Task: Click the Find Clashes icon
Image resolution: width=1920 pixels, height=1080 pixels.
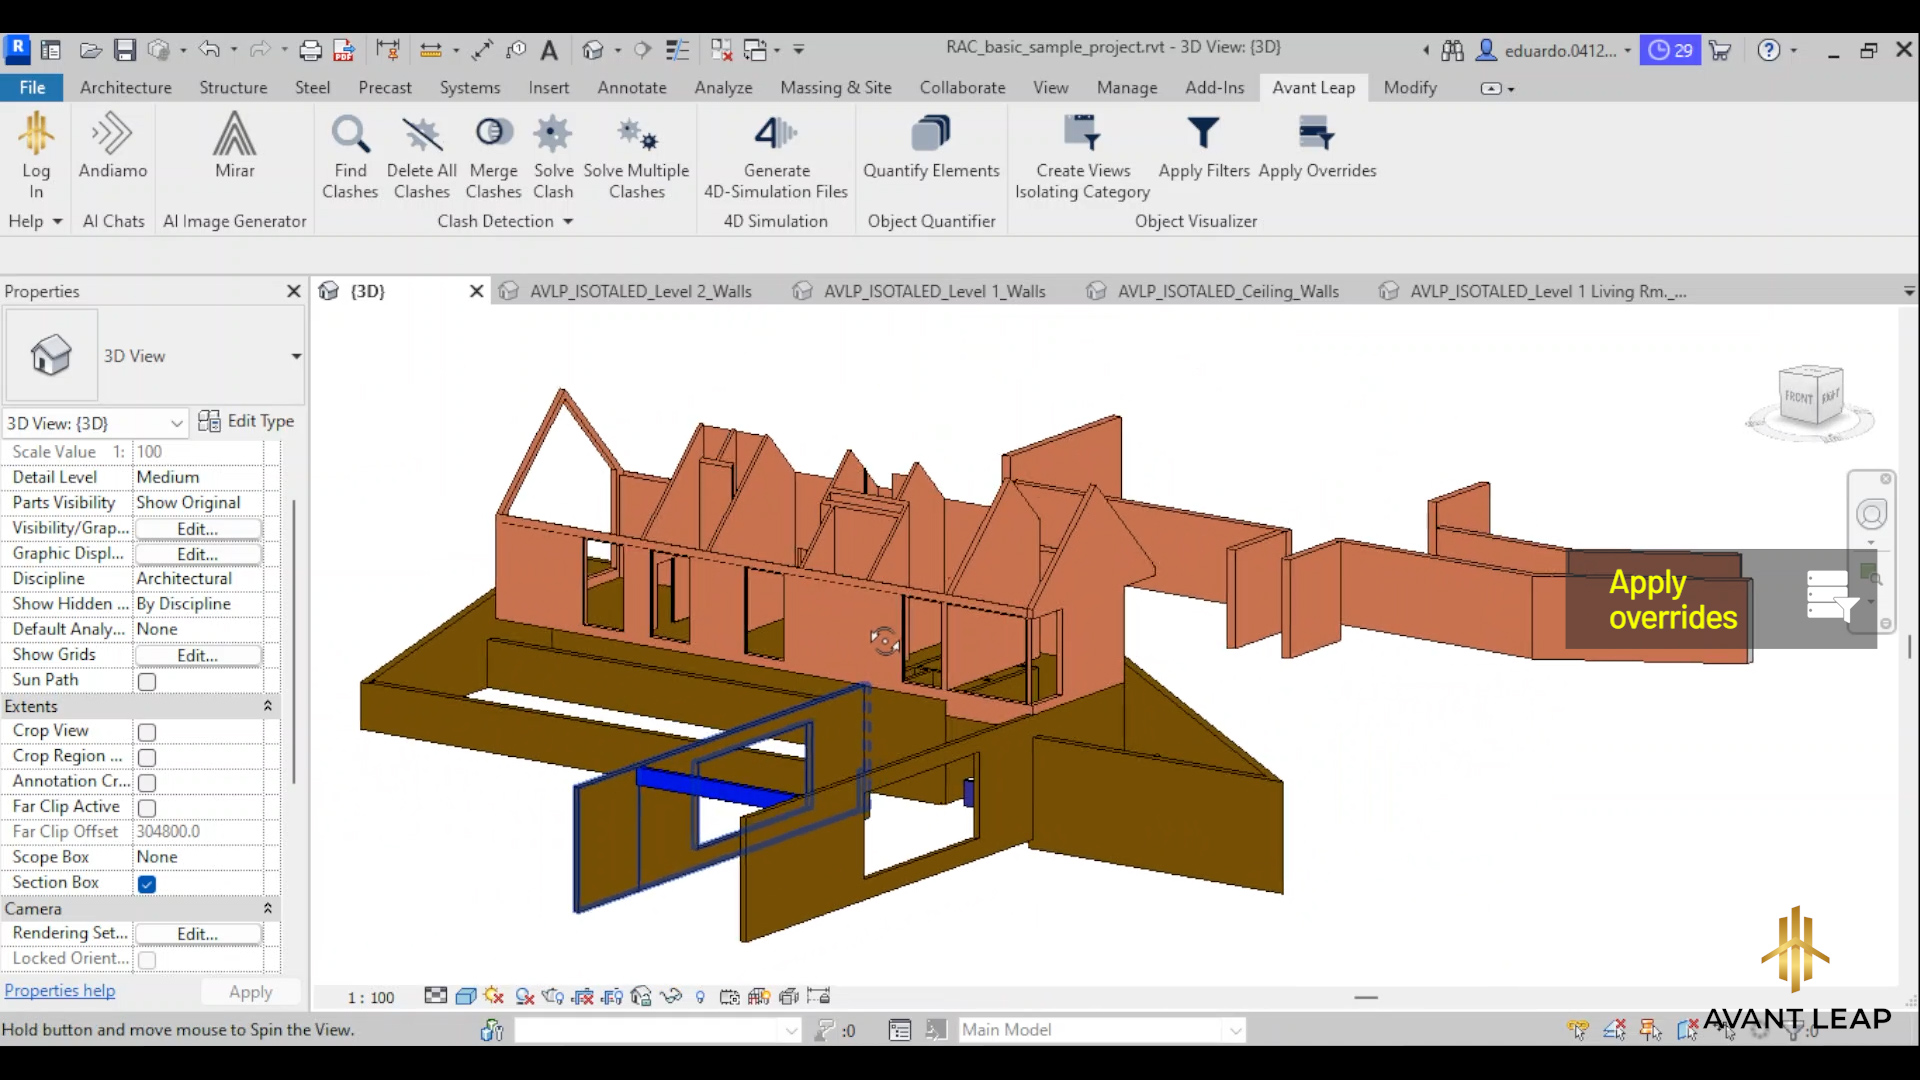Action: pyautogui.click(x=350, y=135)
